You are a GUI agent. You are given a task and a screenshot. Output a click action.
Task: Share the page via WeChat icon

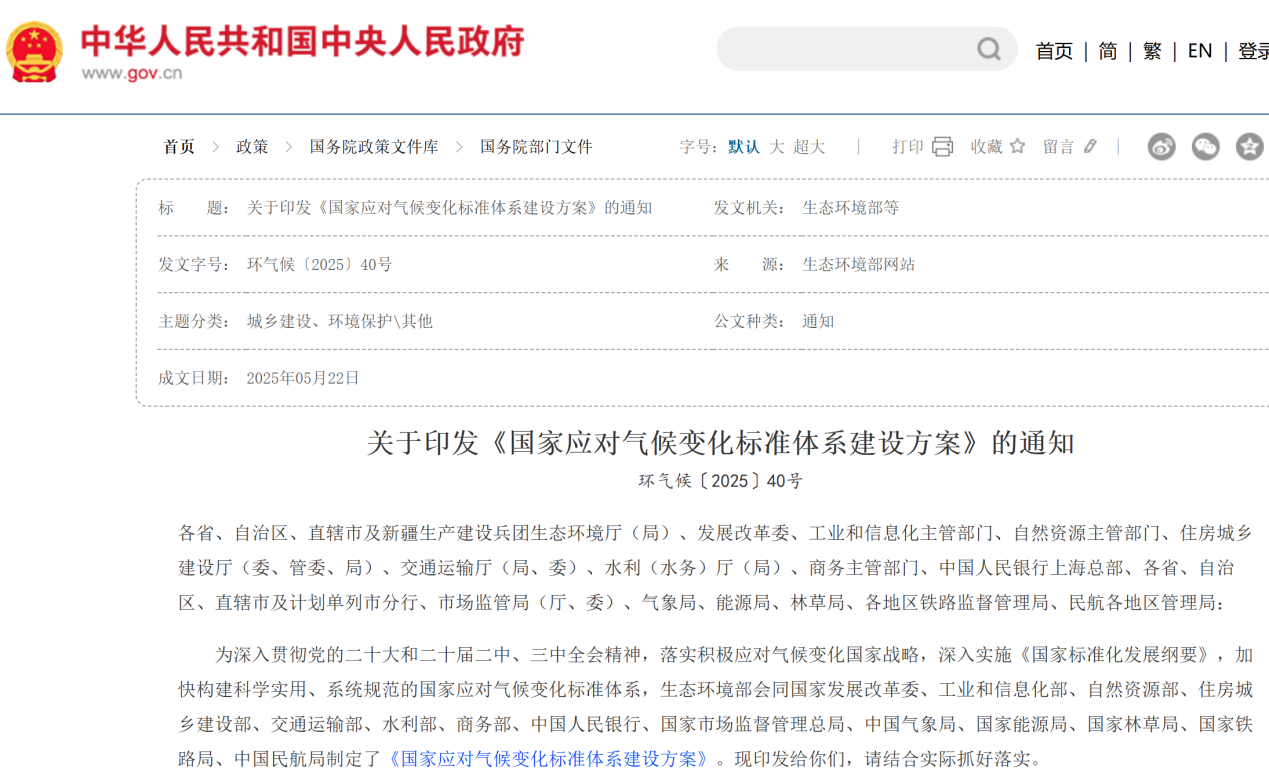1205,147
